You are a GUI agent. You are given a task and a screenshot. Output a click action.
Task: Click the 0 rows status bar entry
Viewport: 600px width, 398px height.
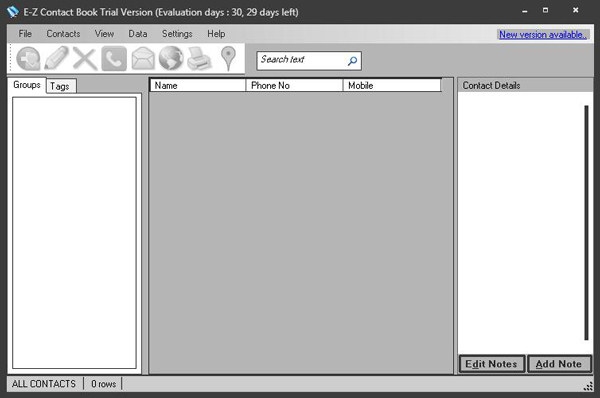103,384
